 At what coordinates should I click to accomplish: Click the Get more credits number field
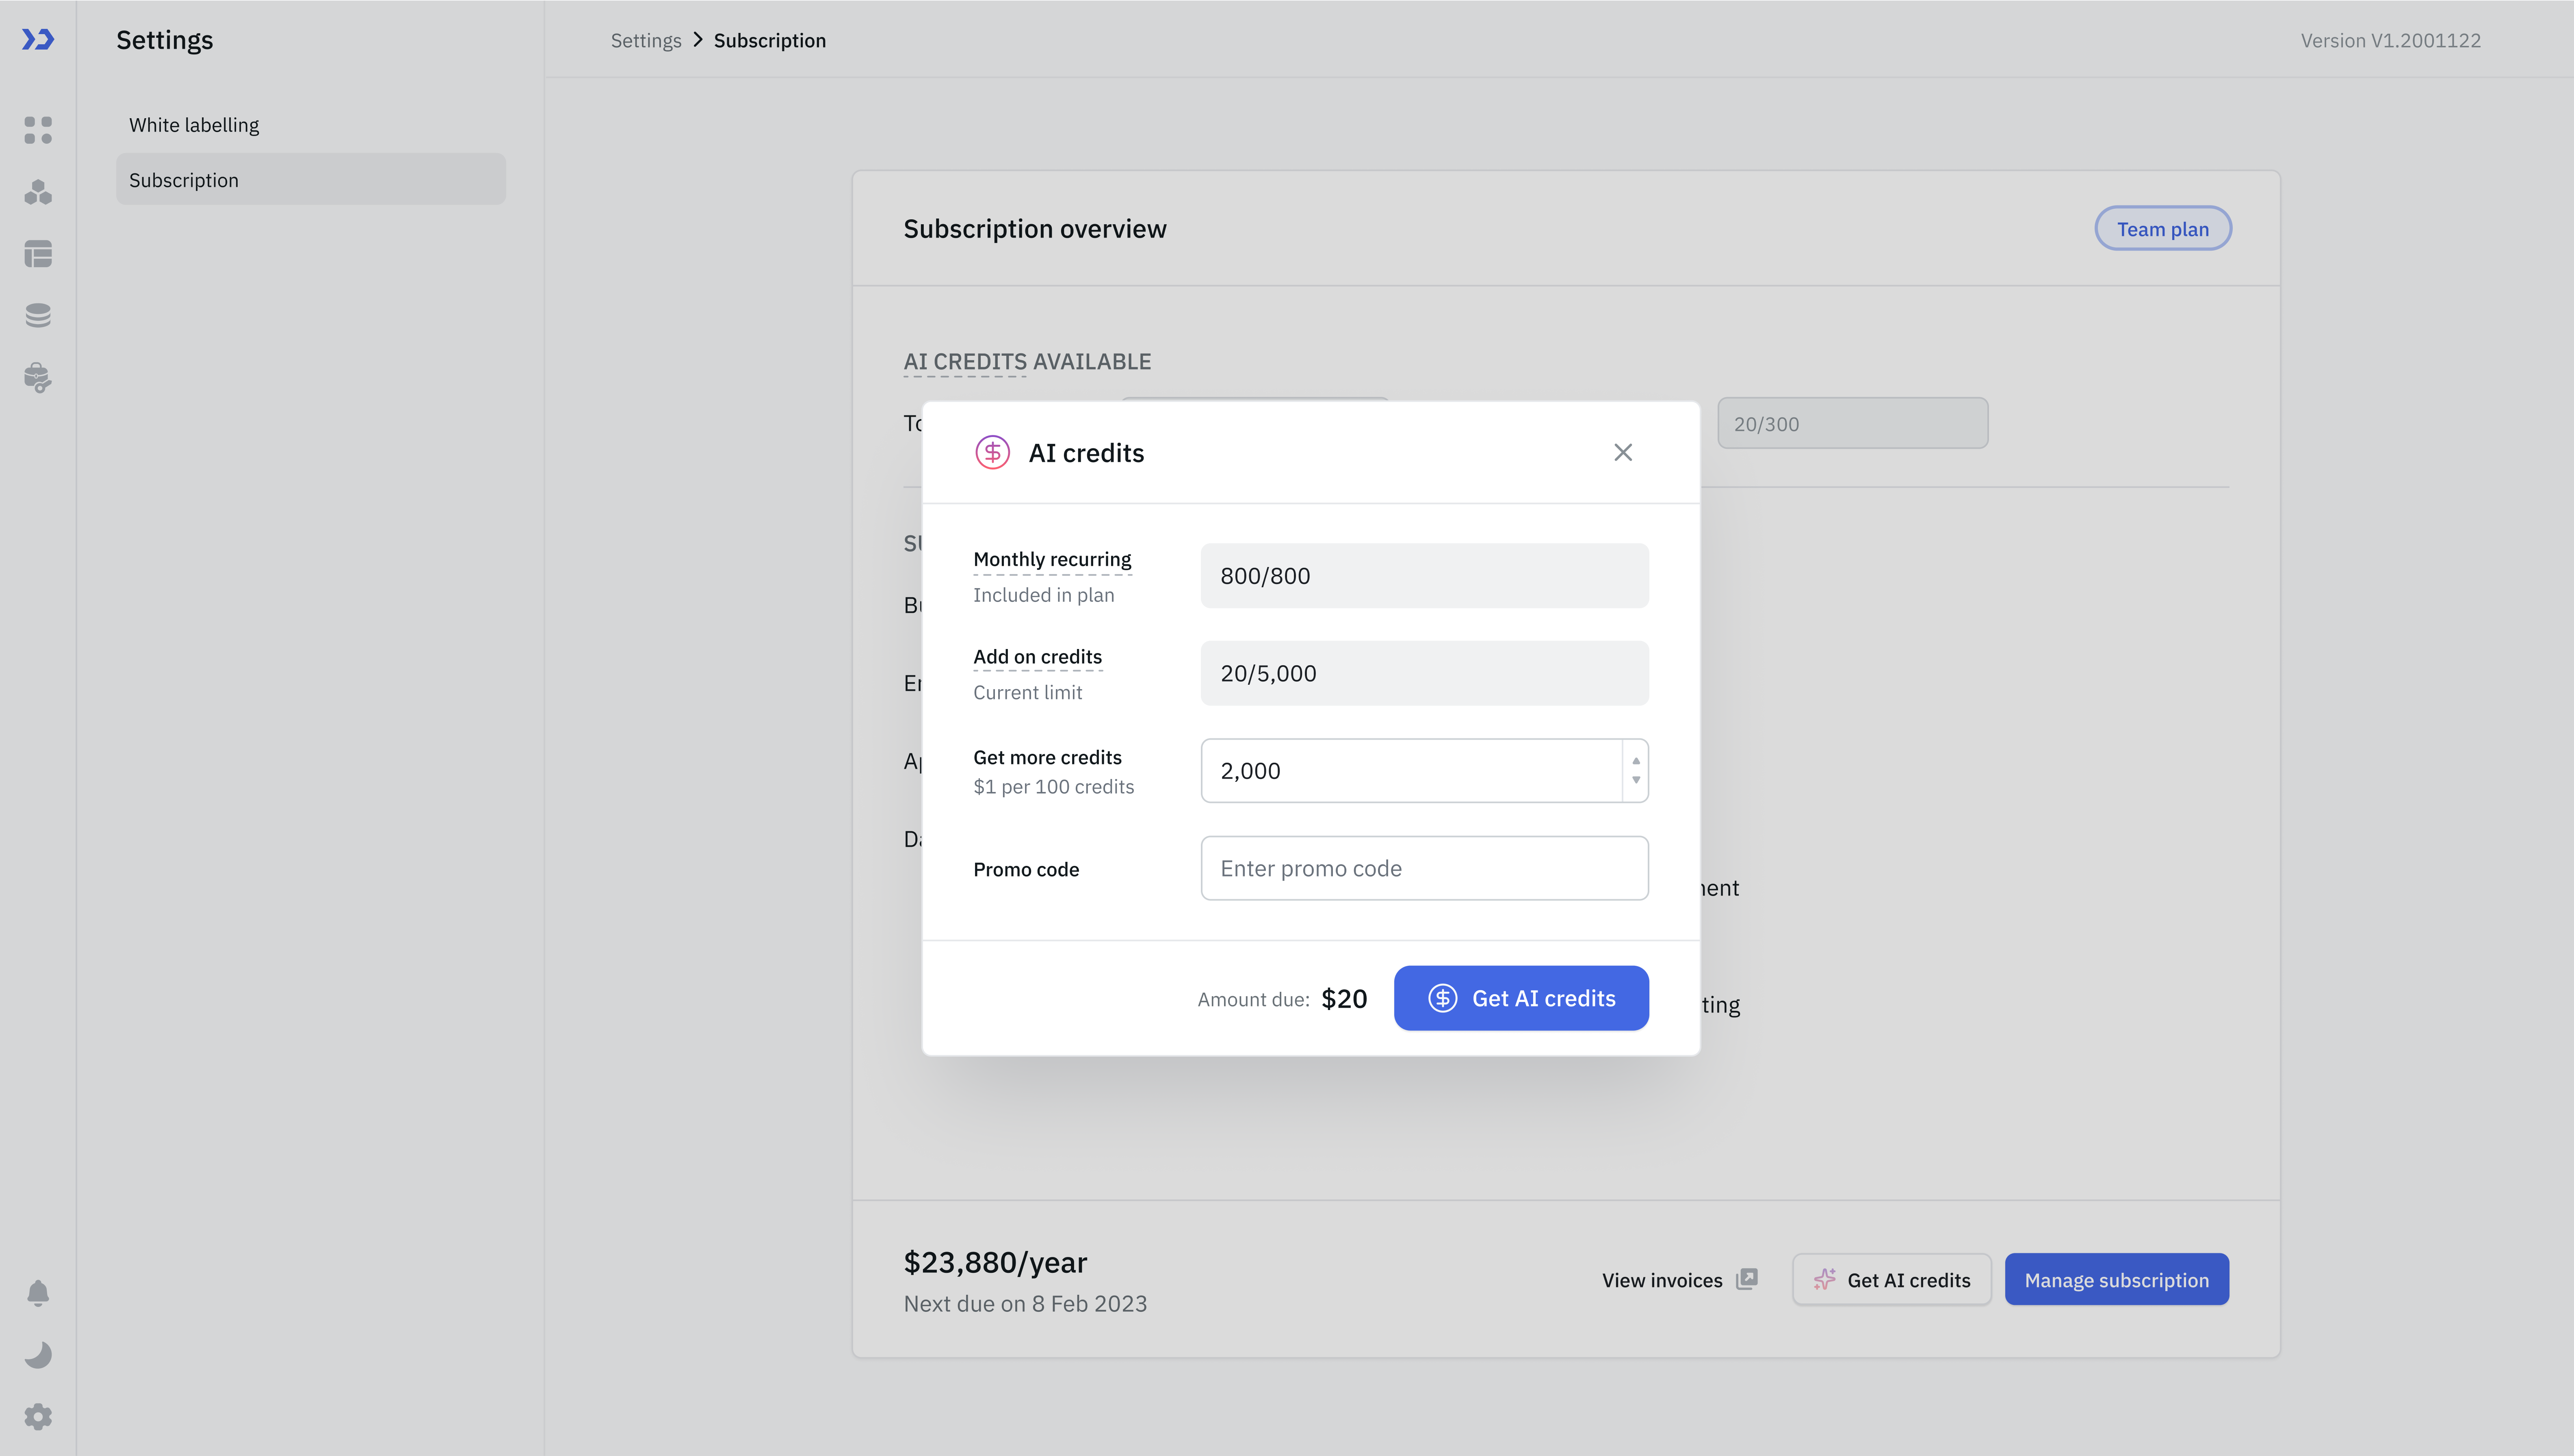coord(1410,771)
